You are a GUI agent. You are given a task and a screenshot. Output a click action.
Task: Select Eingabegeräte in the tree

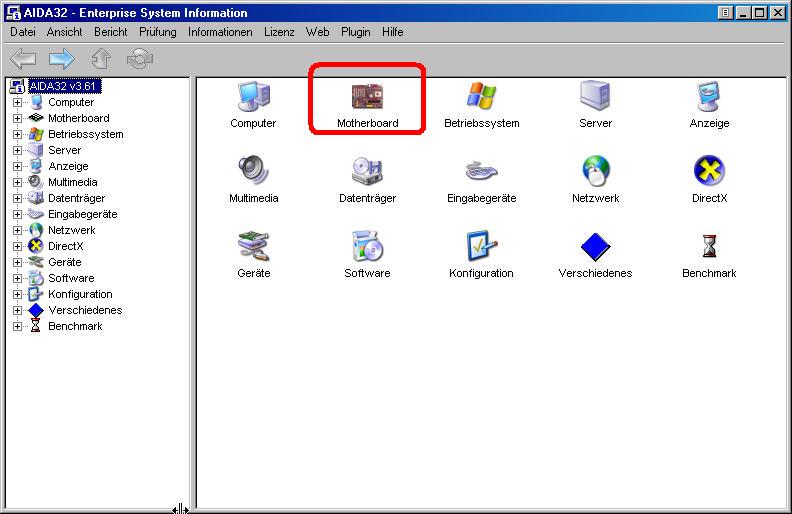(x=82, y=214)
